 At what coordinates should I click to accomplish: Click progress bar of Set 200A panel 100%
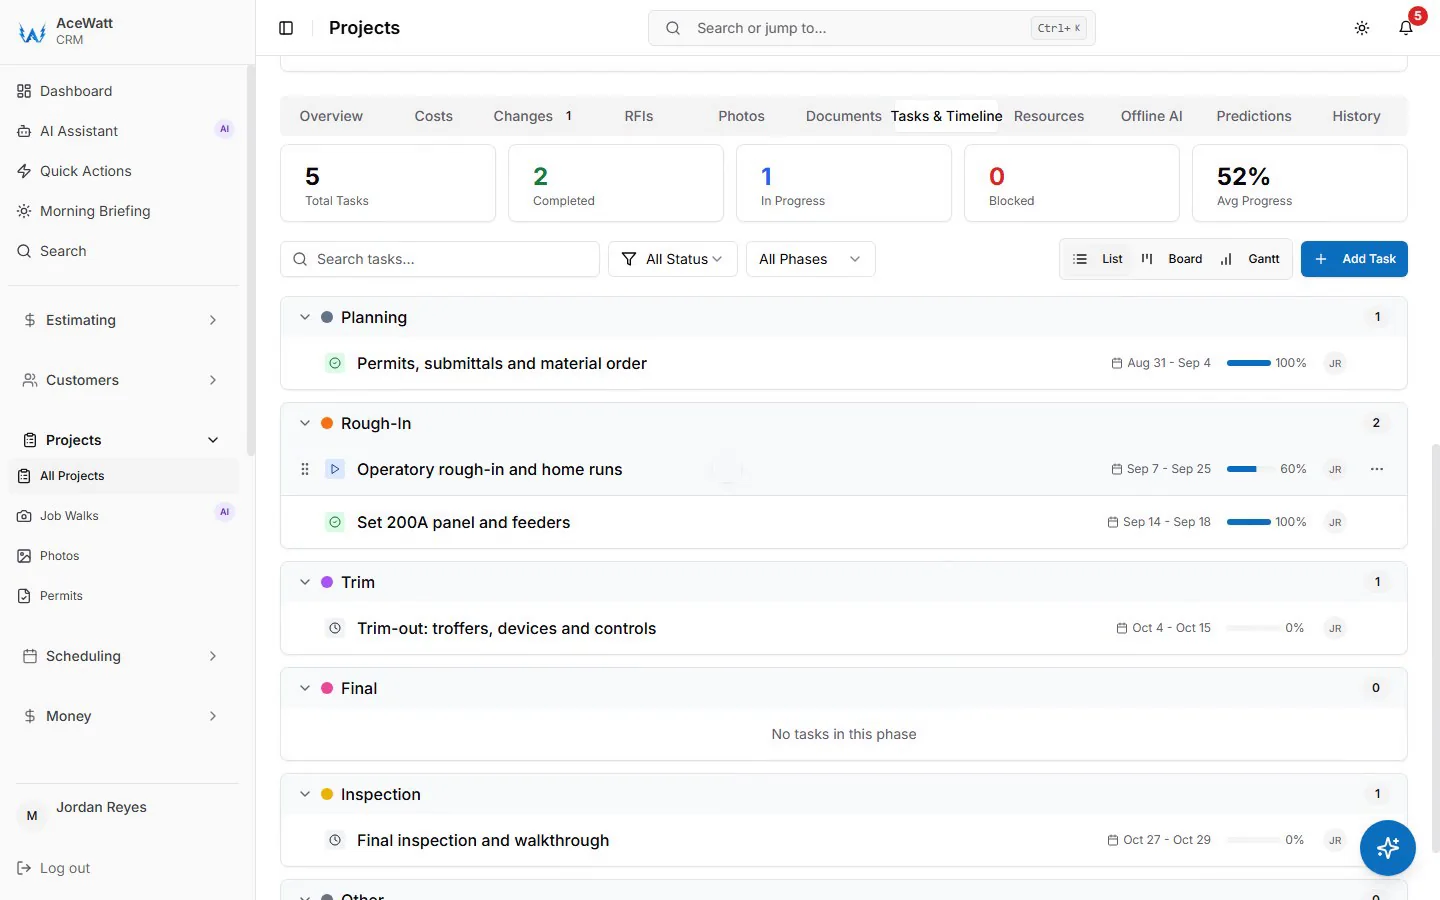pos(1249,522)
